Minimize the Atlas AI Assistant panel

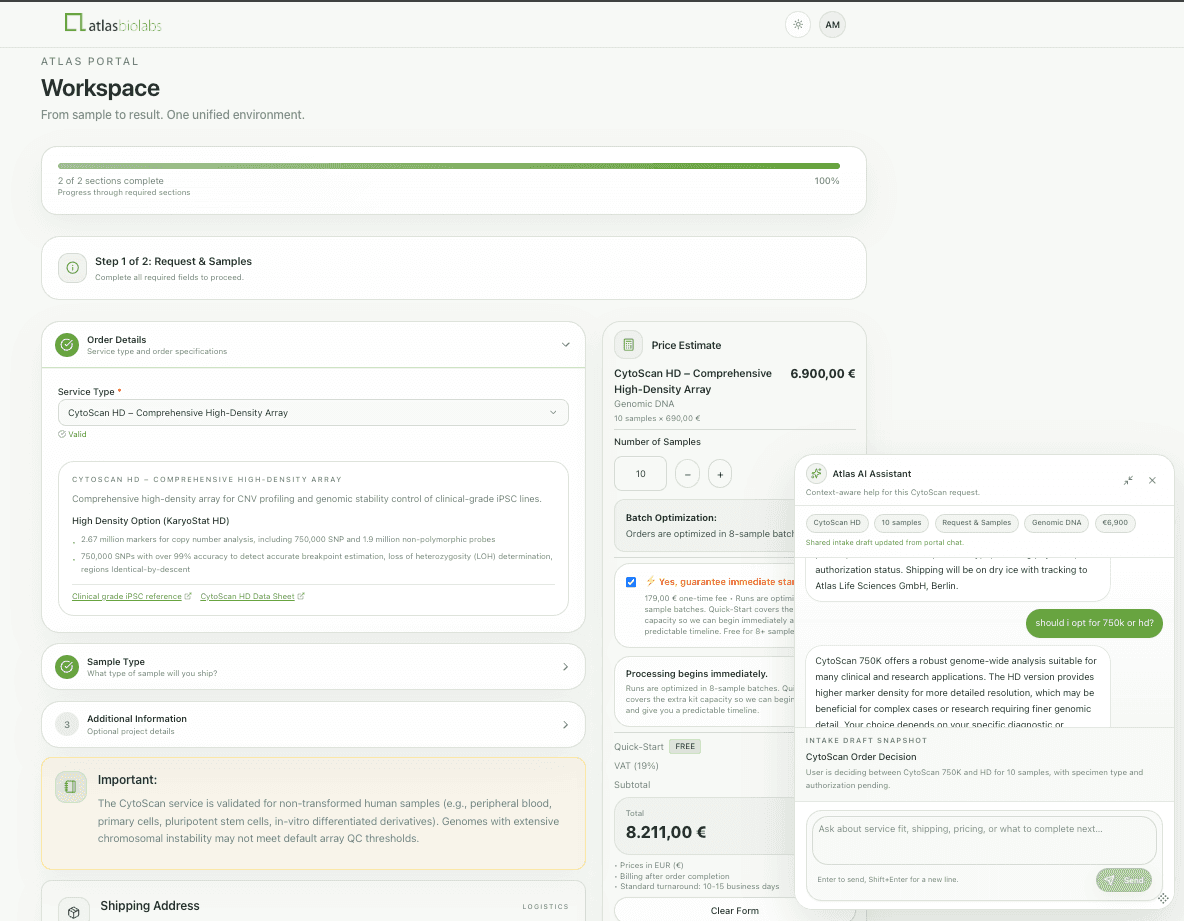(1128, 480)
